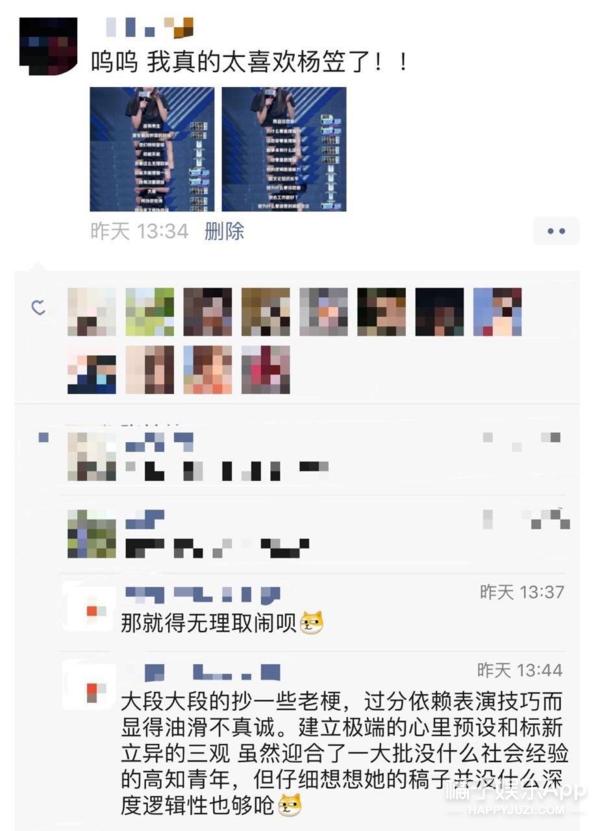Tap the comment bubble icon beside comments

(43, 438)
